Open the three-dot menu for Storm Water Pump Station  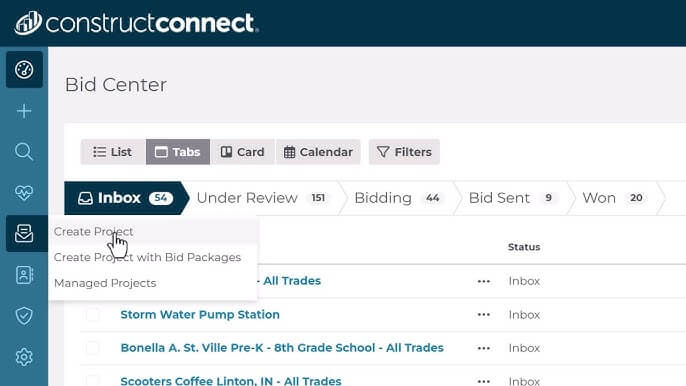[484, 315]
